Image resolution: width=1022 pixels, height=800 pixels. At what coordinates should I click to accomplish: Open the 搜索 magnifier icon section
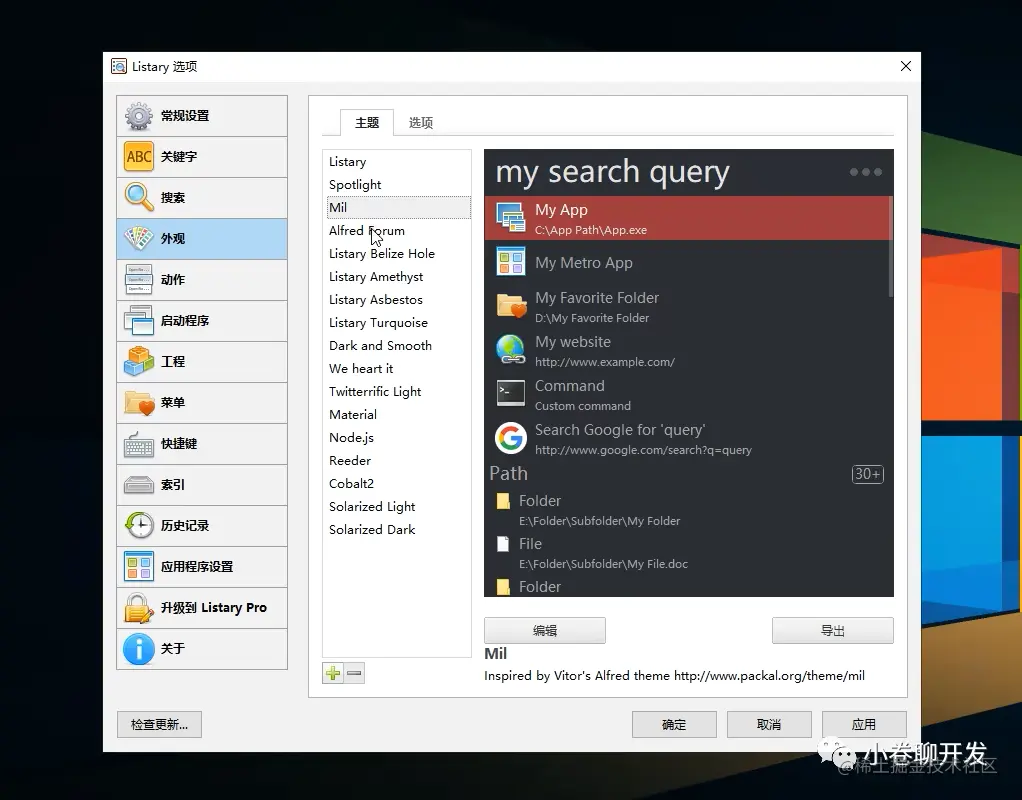pyautogui.click(x=138, y=198)
